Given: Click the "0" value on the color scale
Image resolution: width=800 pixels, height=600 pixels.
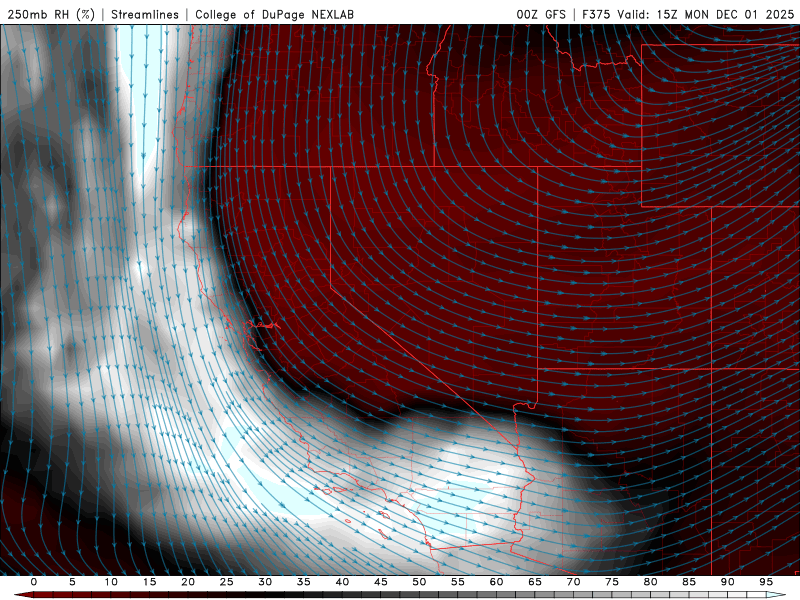Looking at the screenshot, I should point(34,582).
